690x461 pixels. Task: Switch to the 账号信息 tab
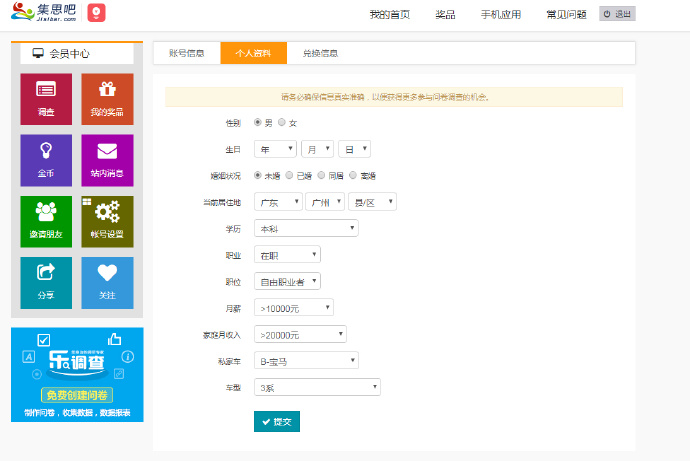tap(187, 53)
